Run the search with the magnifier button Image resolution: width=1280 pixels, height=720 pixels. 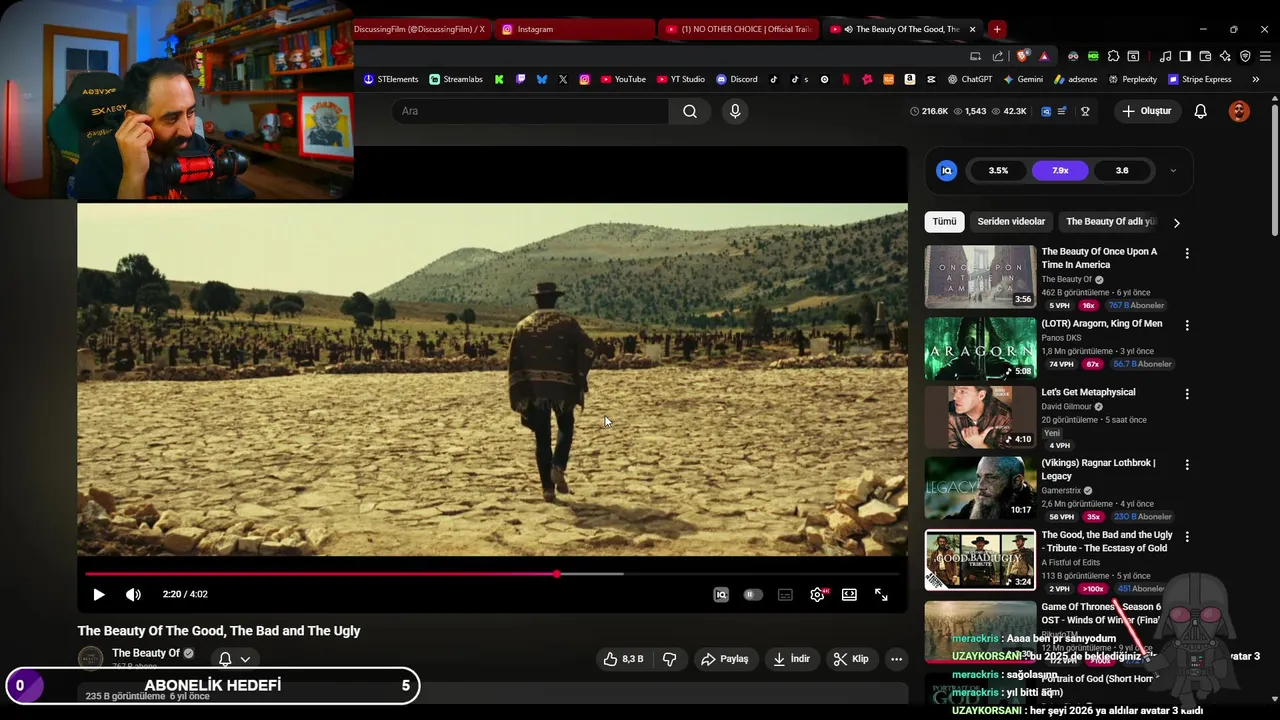pyautogui.click(x=690, y=111)
